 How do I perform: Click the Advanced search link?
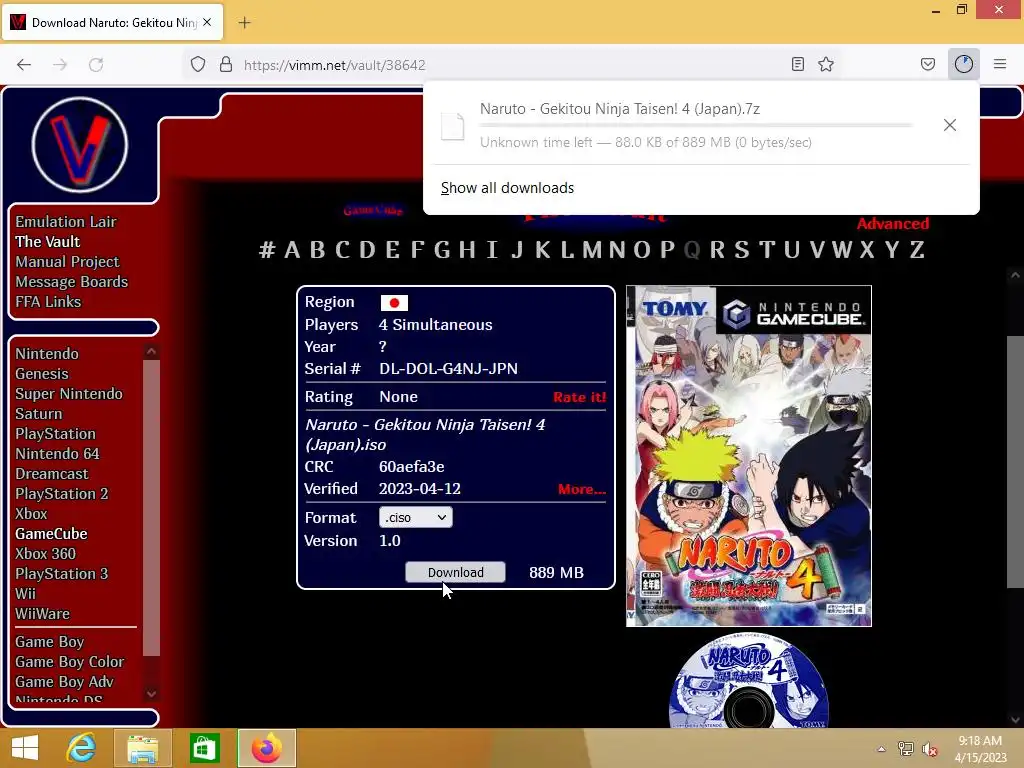click(x=893, y=224)
